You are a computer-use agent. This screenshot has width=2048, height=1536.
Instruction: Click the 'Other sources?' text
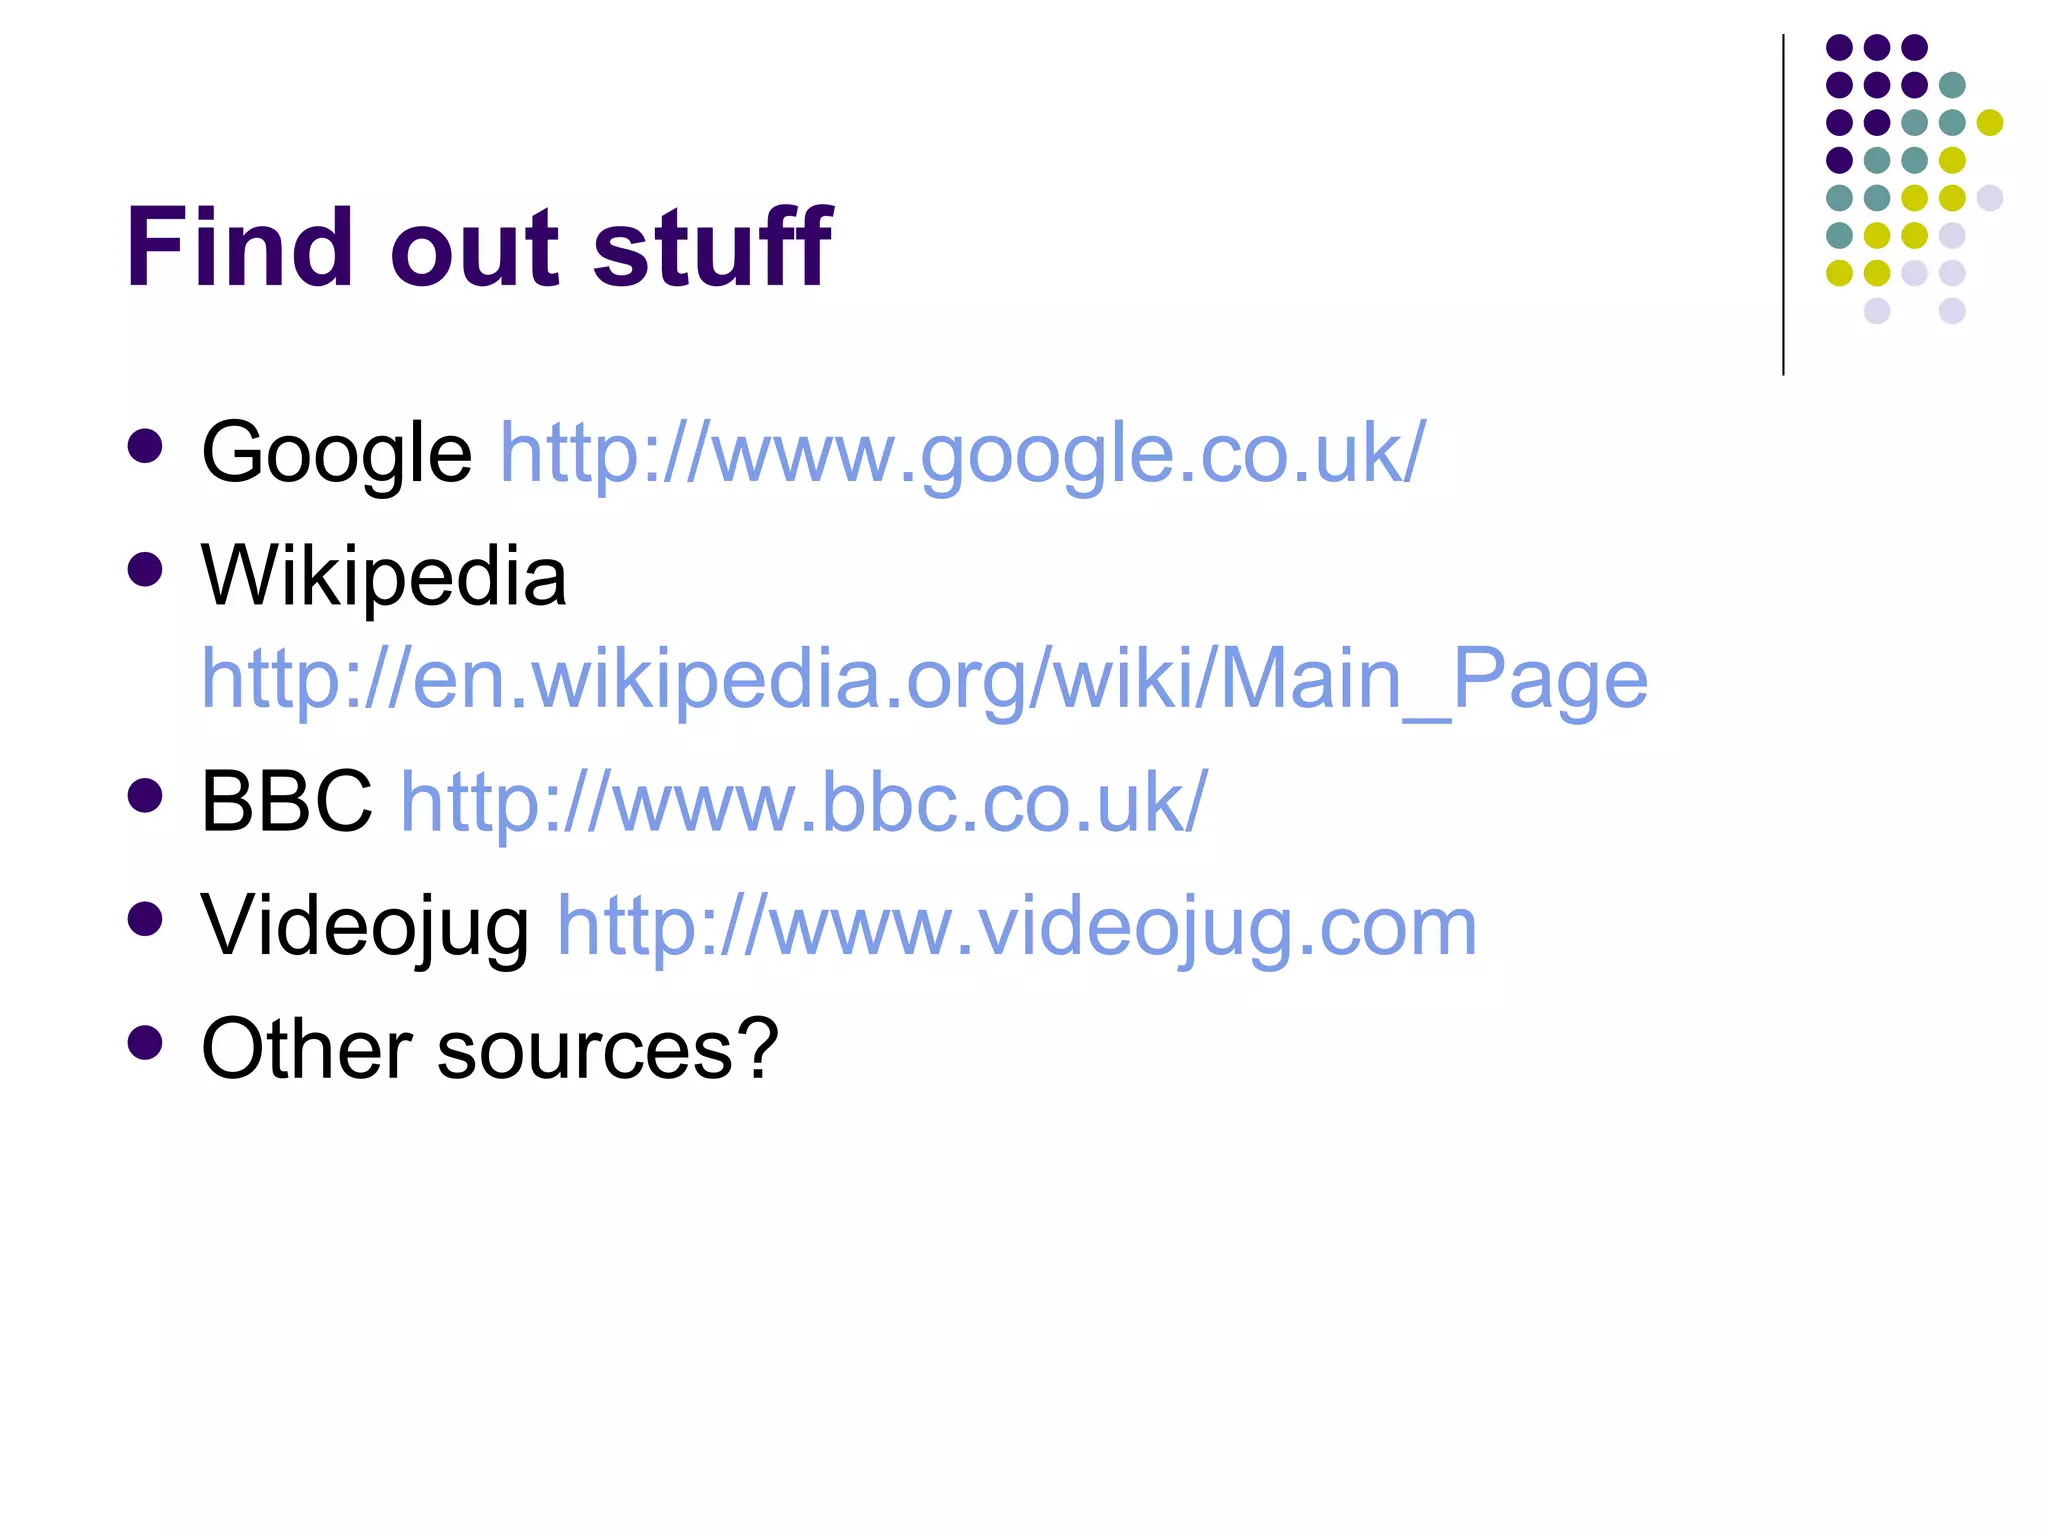tap(490, 1049)
